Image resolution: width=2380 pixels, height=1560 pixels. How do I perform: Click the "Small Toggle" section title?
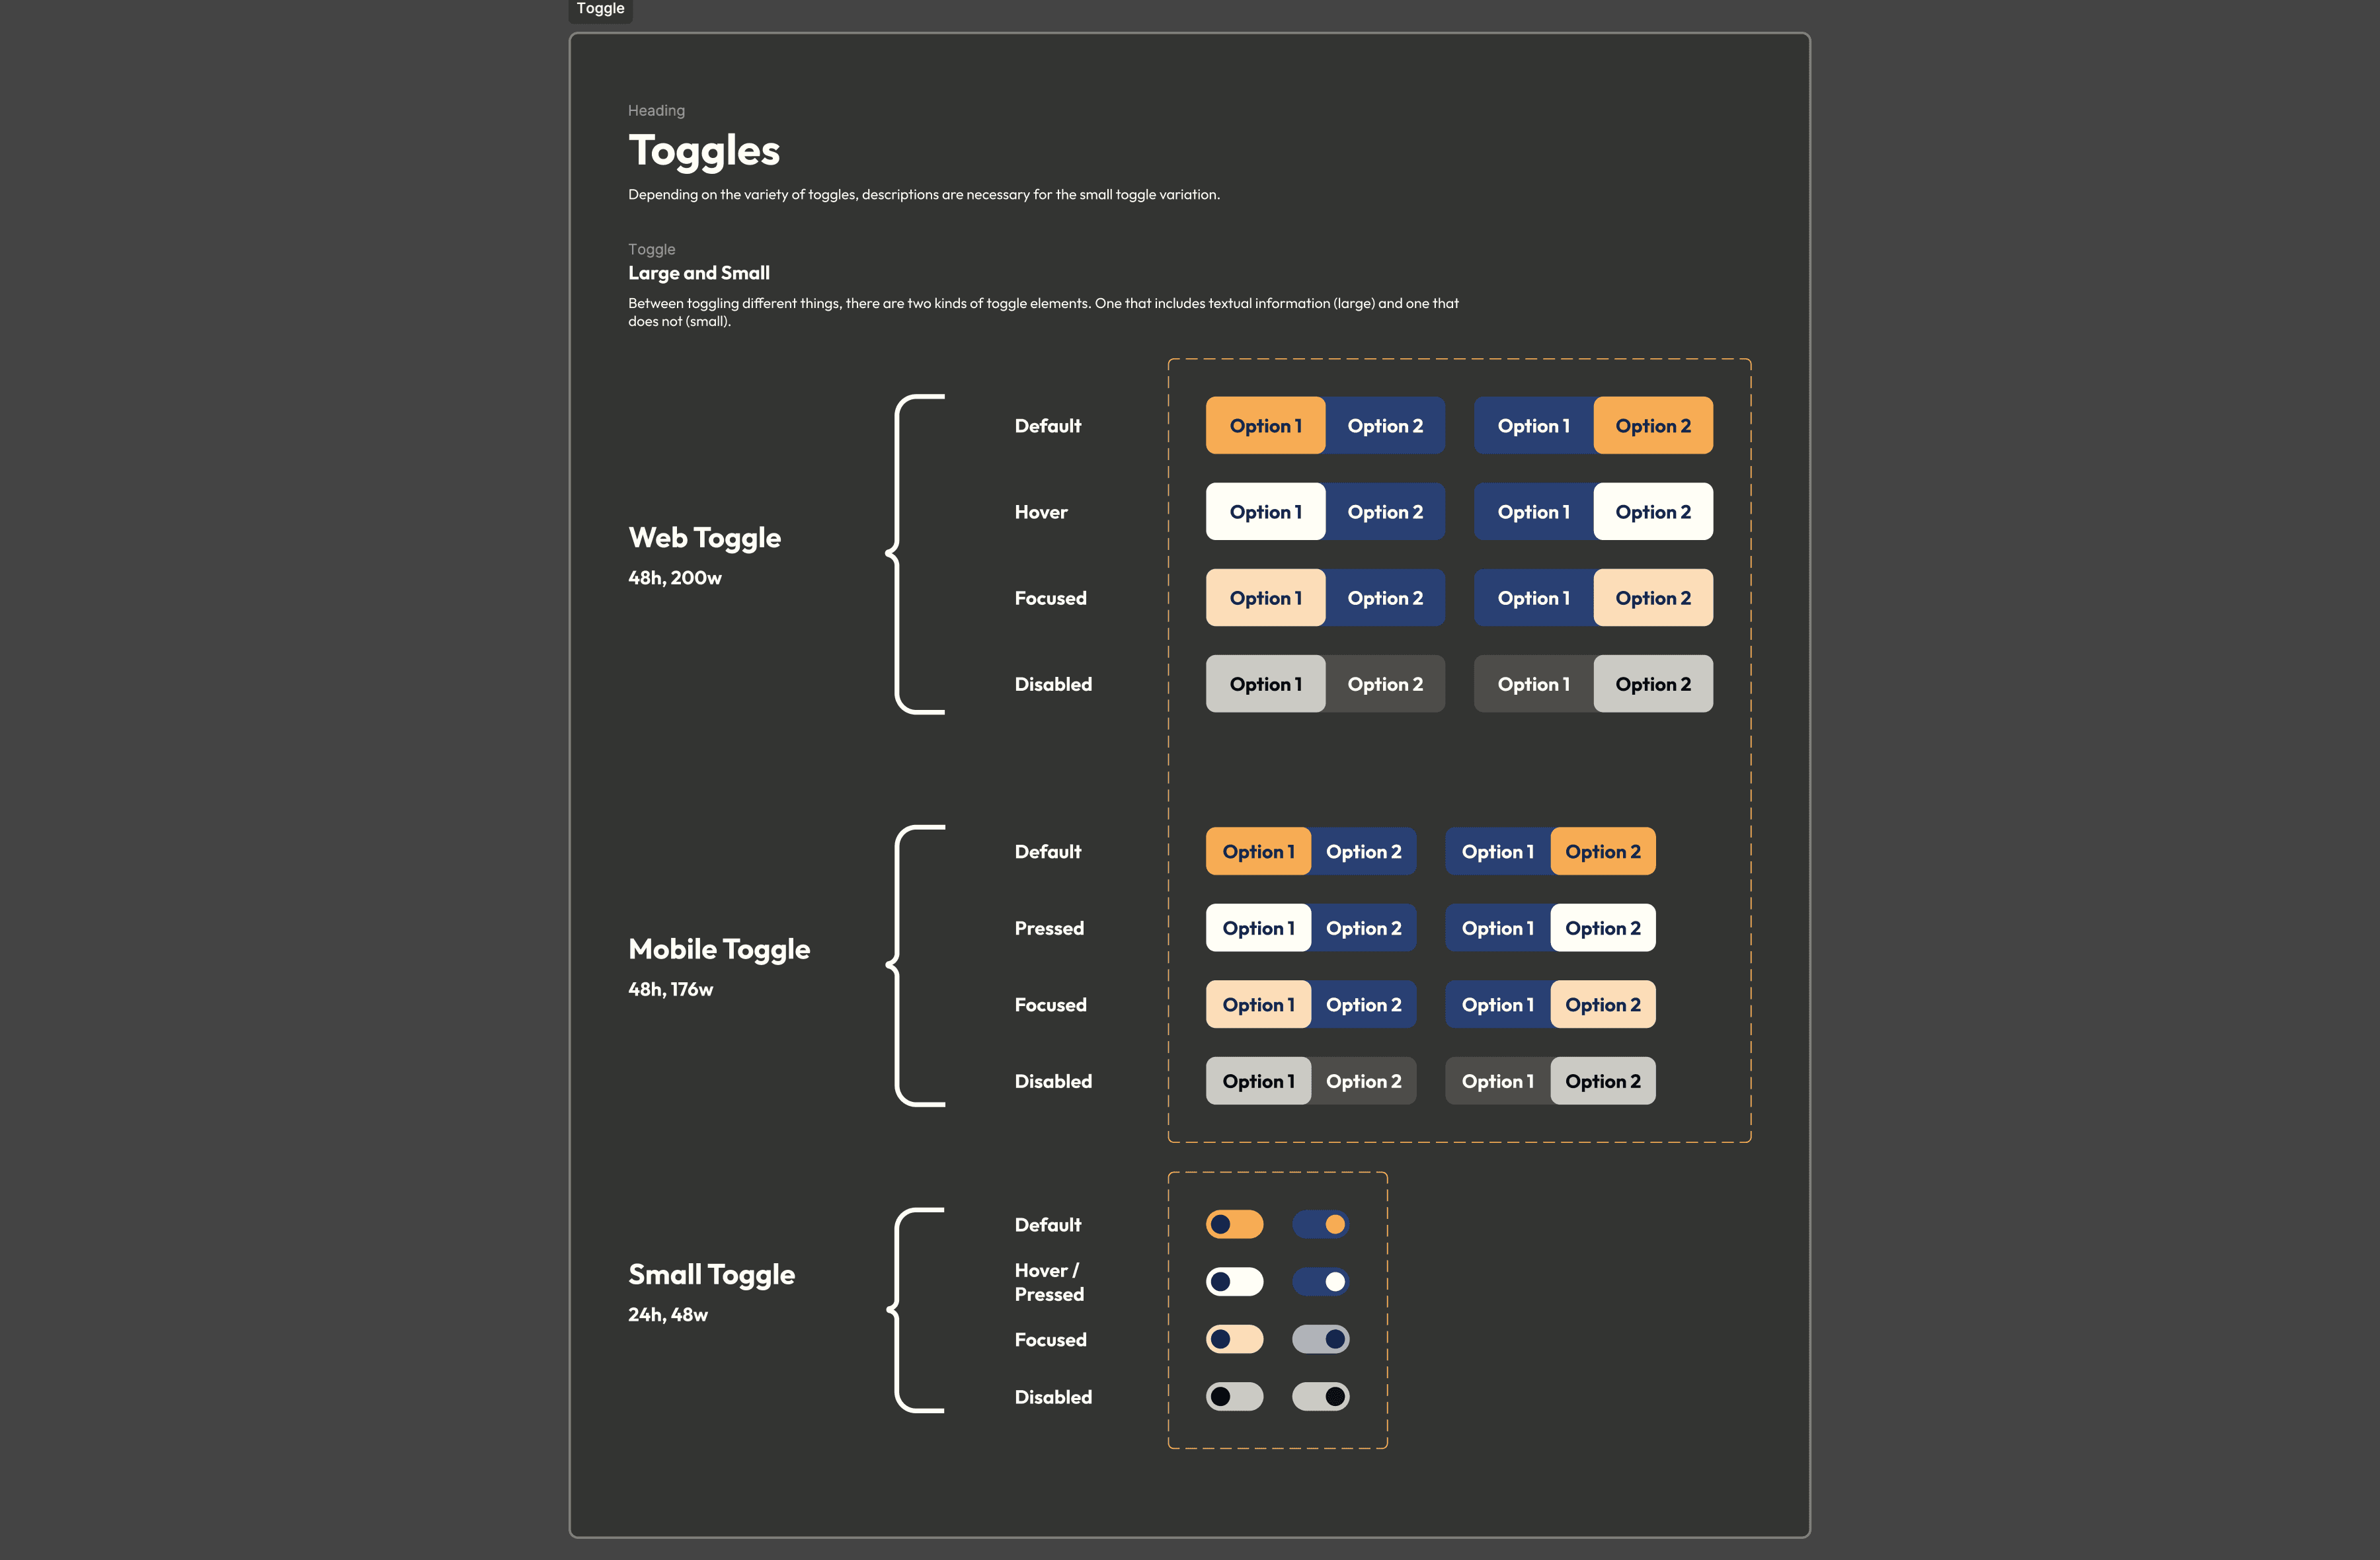pos(711,1275)
